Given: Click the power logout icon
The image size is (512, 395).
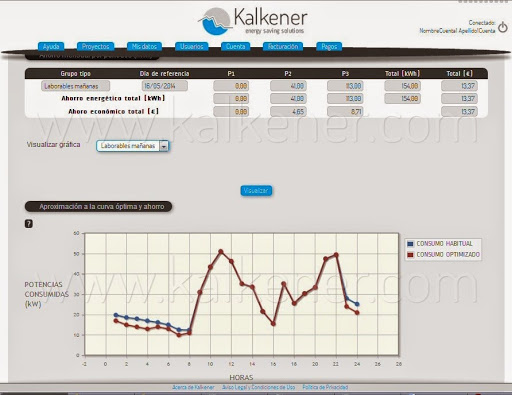Looking at the screenshot, I should click(502, 27).
